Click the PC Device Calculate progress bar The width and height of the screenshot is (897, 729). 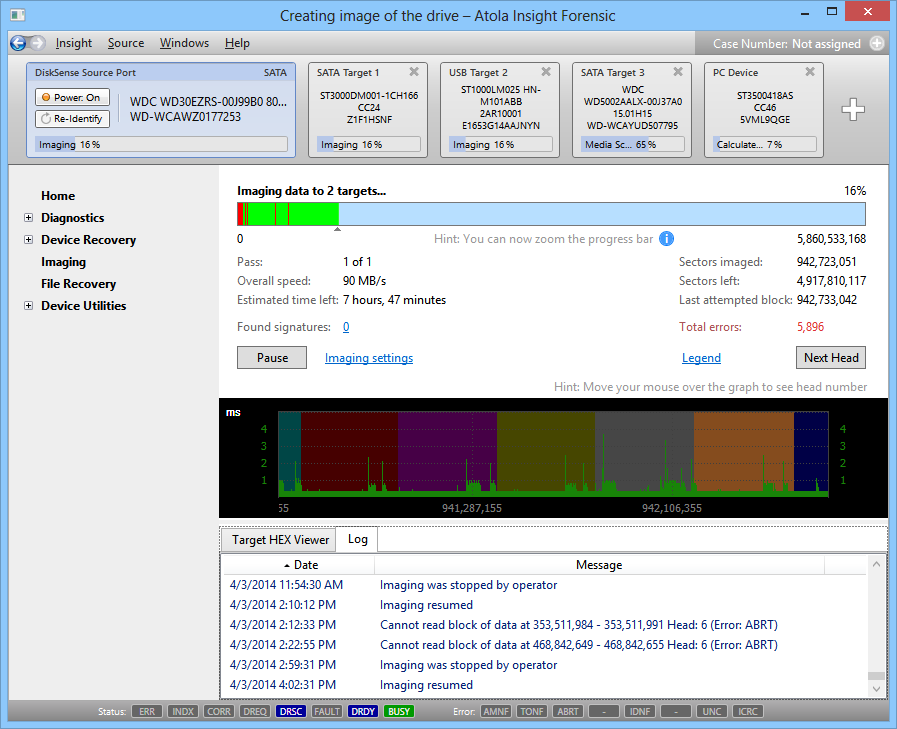click(764, 145)
